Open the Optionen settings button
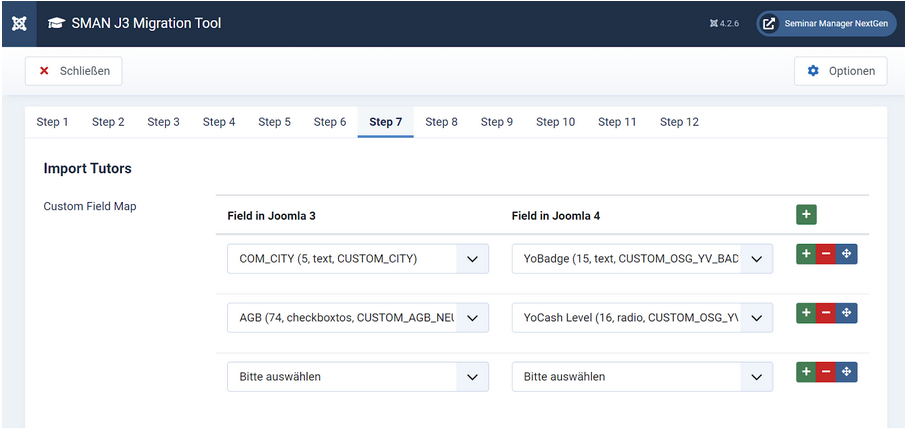907x432 pixels. pyautogui.click(x=840, y=71)
